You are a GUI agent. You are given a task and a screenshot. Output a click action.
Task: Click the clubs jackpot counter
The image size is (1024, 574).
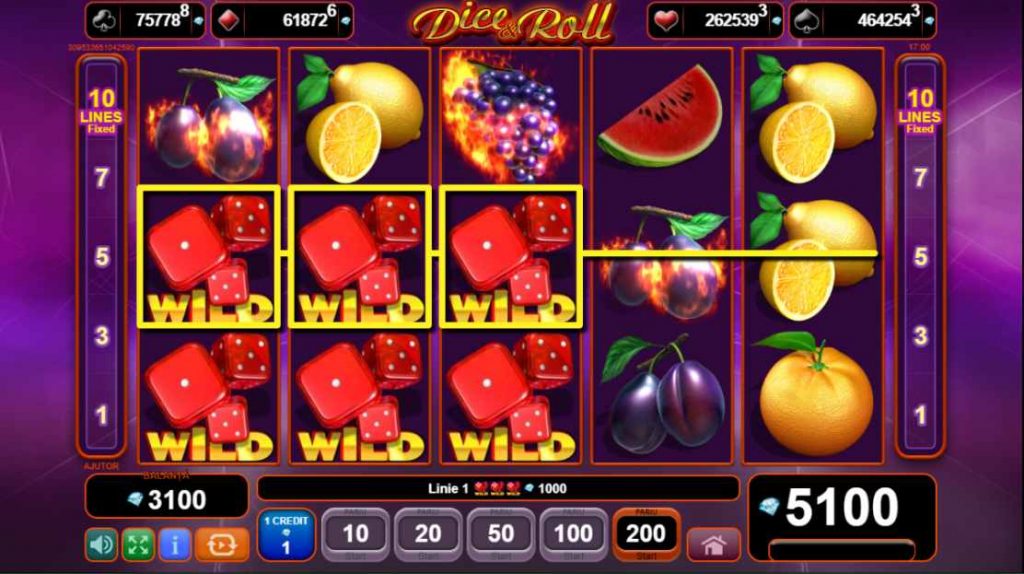click(x=145, y=20)
